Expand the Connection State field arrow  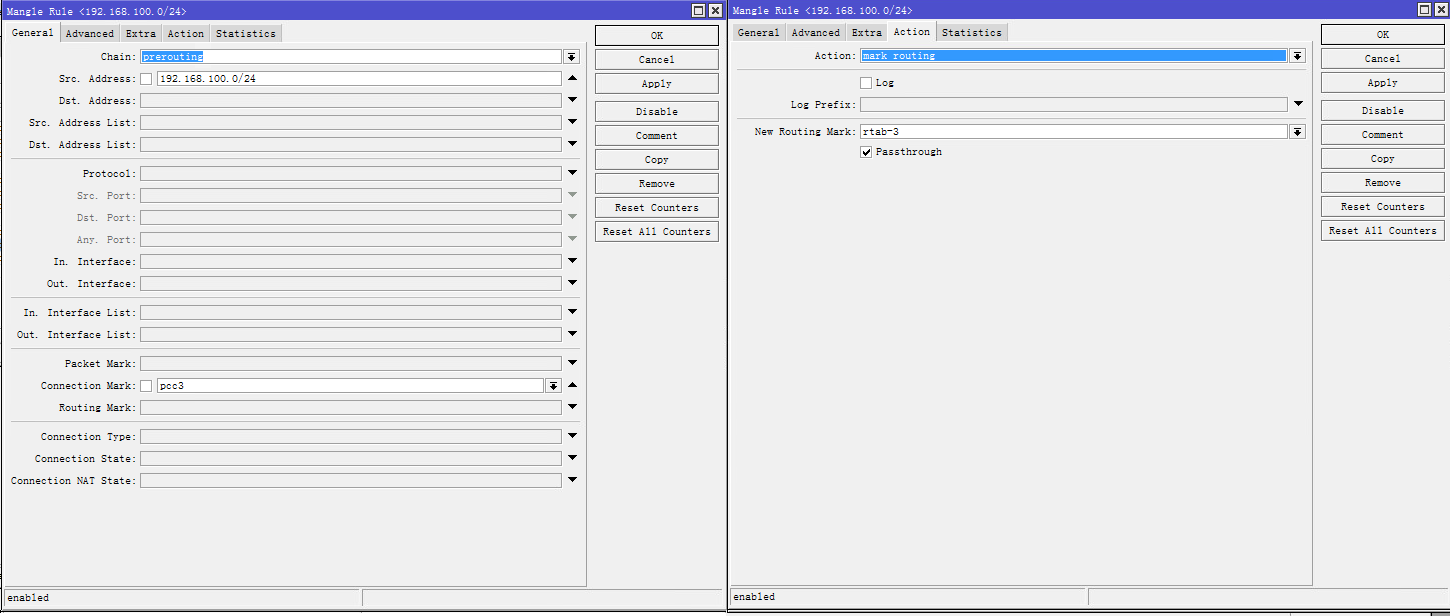[572, 458]
